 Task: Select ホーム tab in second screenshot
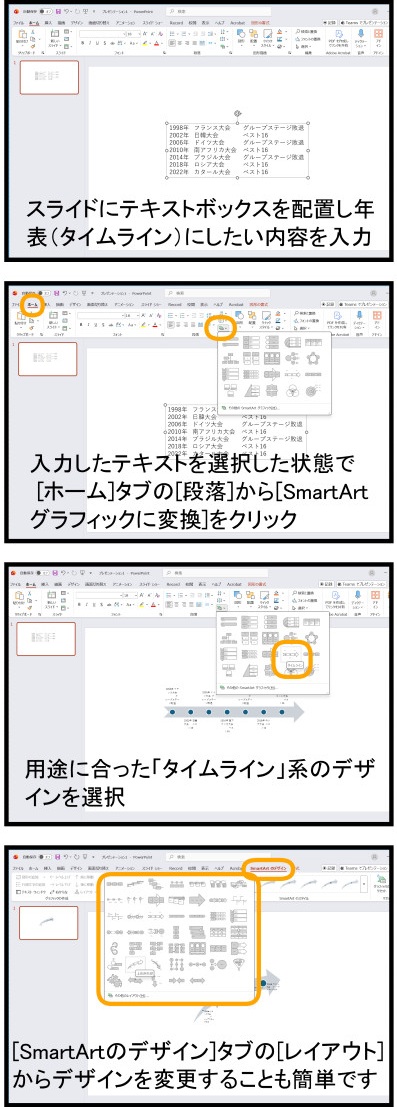tap(32, 304)
